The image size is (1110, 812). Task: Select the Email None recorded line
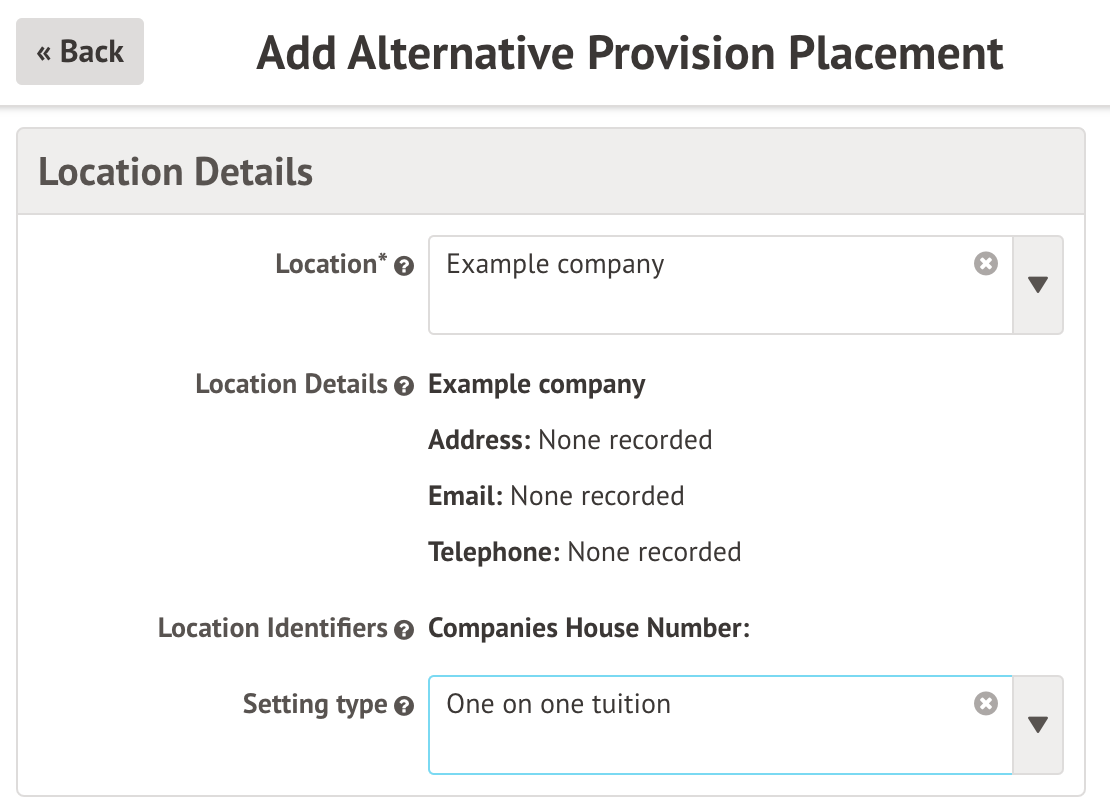(556, 496)
